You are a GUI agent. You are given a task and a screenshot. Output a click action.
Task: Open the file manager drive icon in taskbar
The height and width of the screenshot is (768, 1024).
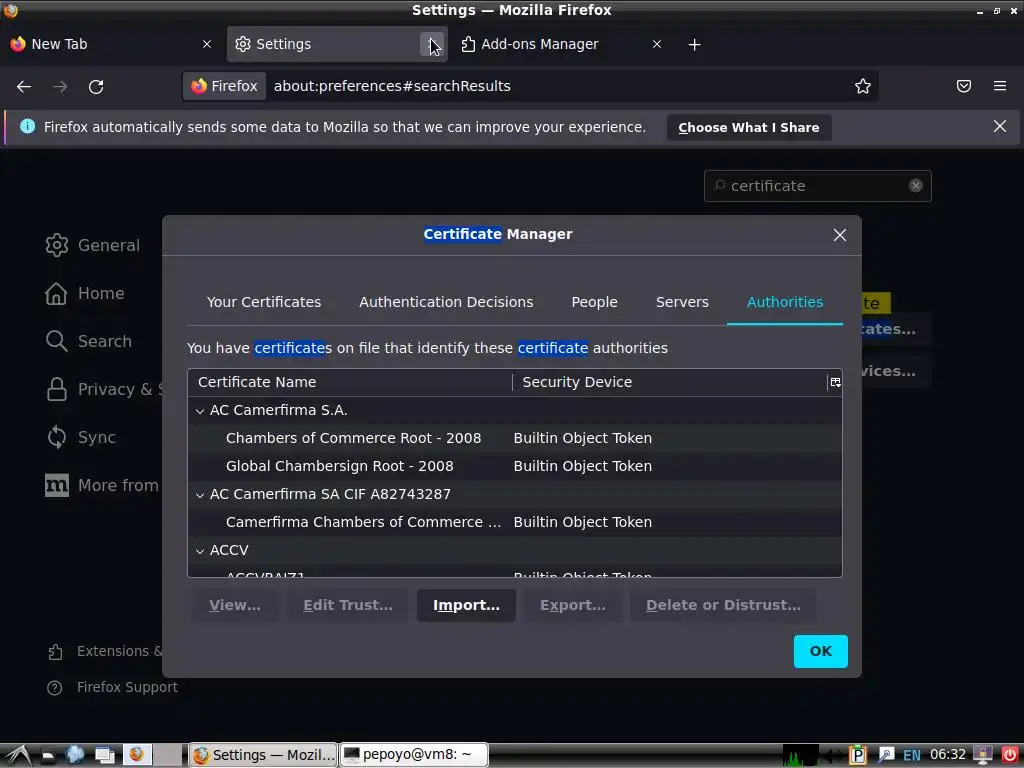[48, 756]
